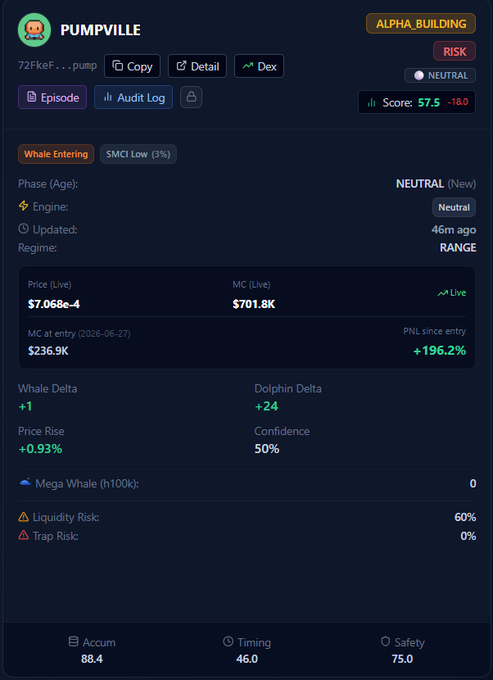Click the Timing 46.0 score
Image resolution: width=493 pixels, height=680 pixels.
[247, 659]
